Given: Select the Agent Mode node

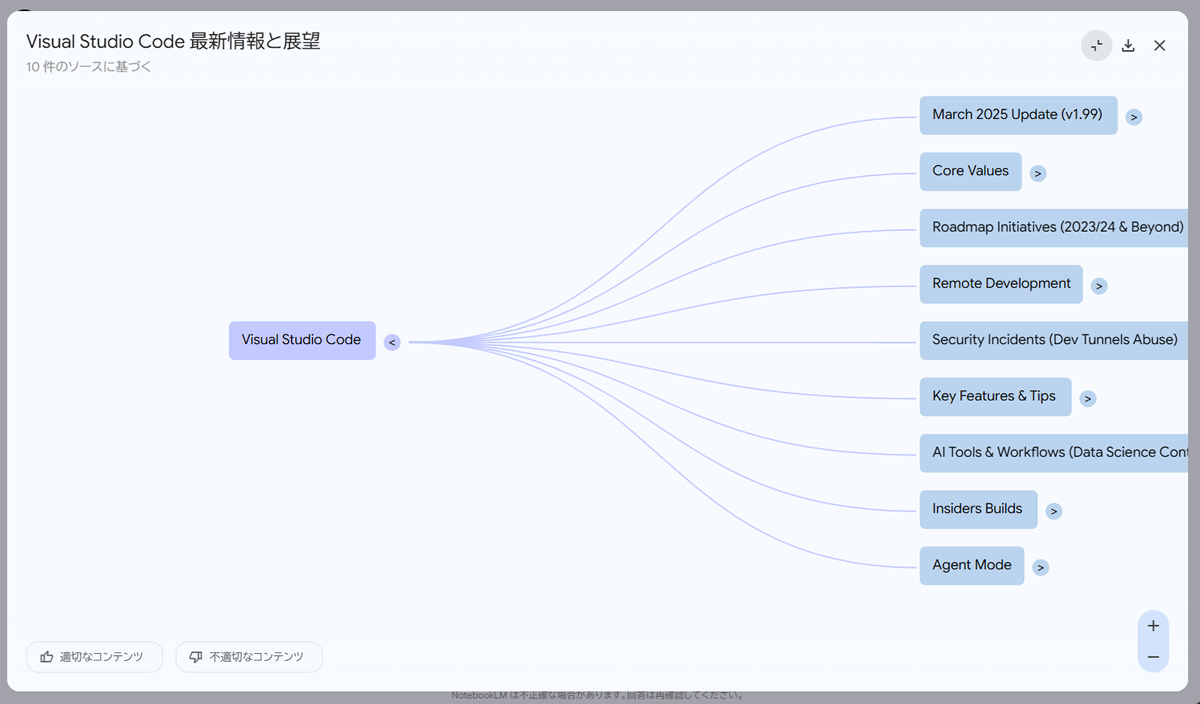Looking at the screenshot, I should pos(971,565).
